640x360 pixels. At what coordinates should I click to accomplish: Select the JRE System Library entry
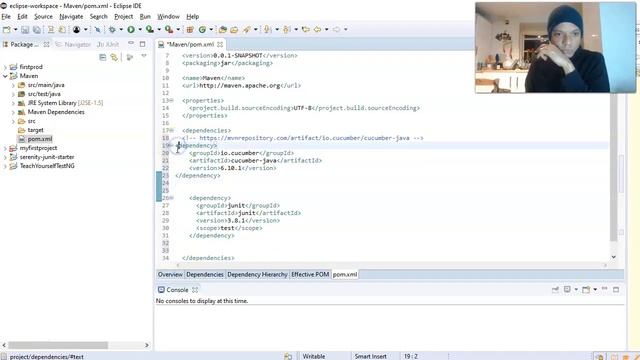(x=60, y=103)
